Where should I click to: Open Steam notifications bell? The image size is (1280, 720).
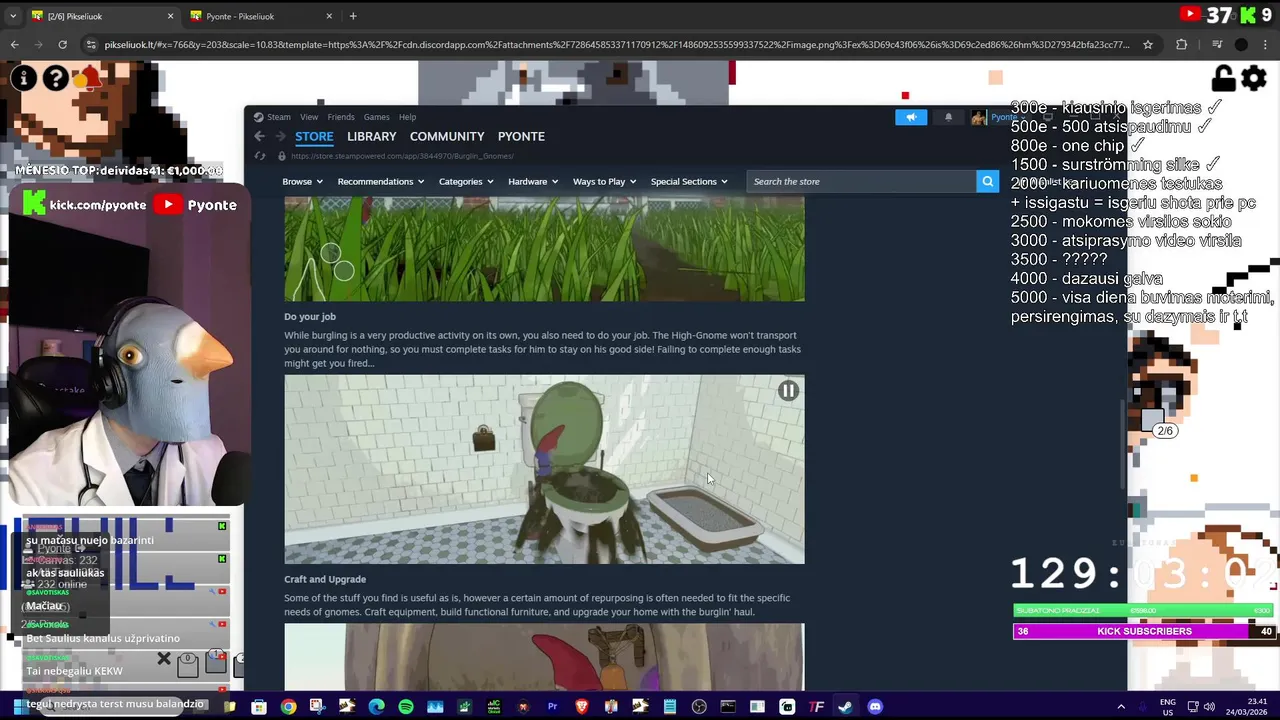coord(948,117)
